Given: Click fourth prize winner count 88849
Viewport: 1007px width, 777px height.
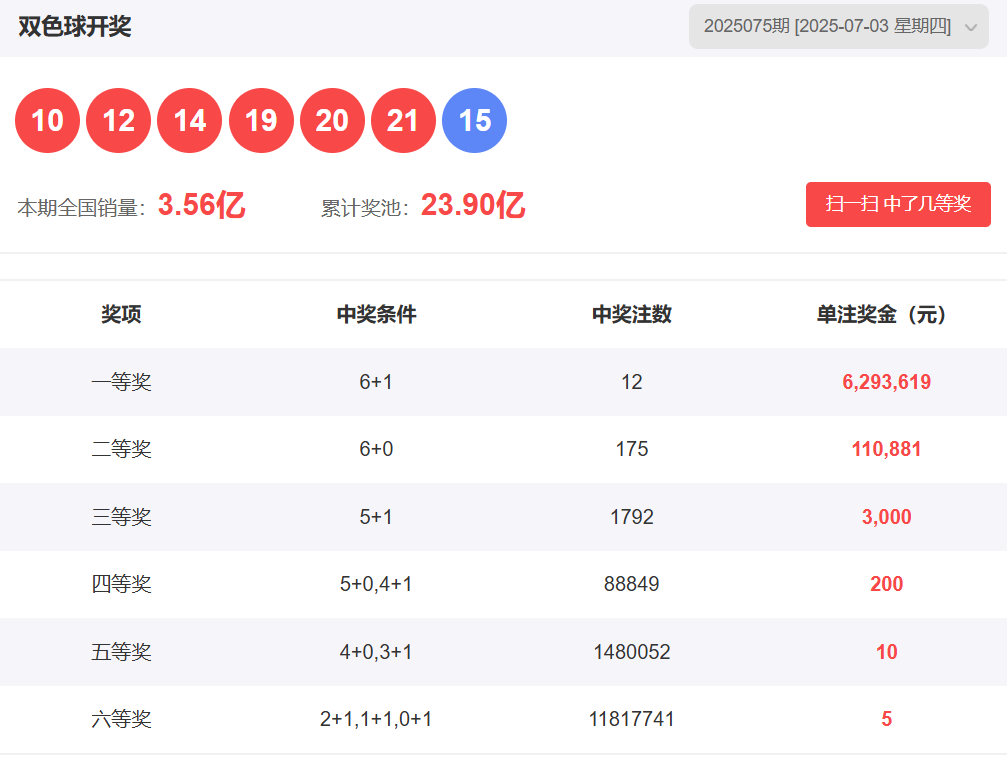Looking at the screenshot, I should pyautogui.click(x=632, y=584).
